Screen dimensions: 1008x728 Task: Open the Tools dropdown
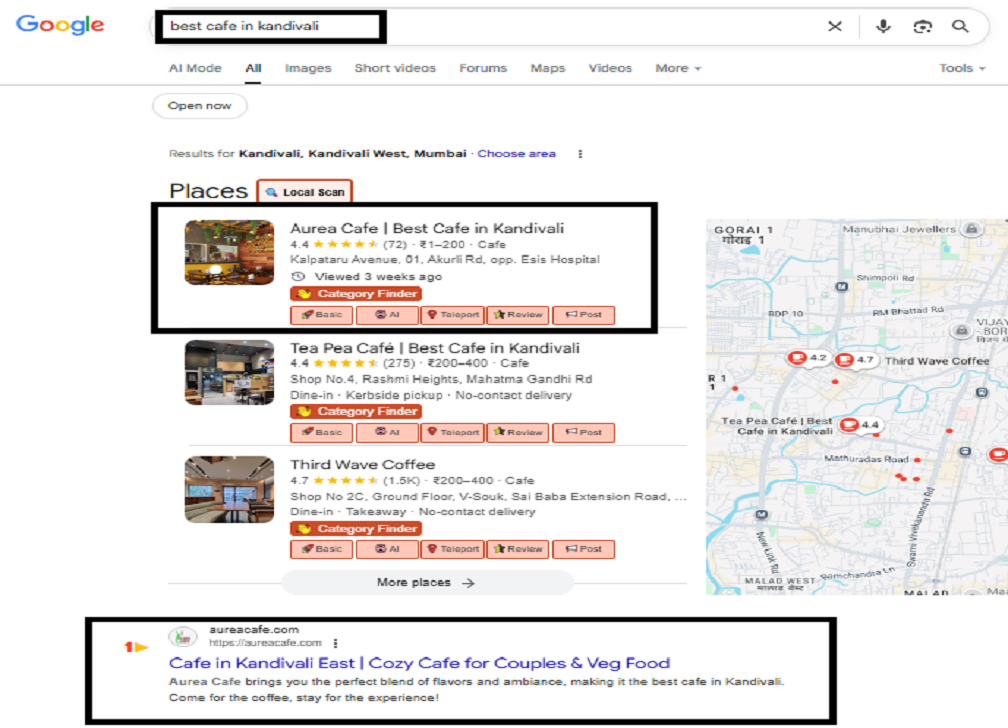pos(955,68)
